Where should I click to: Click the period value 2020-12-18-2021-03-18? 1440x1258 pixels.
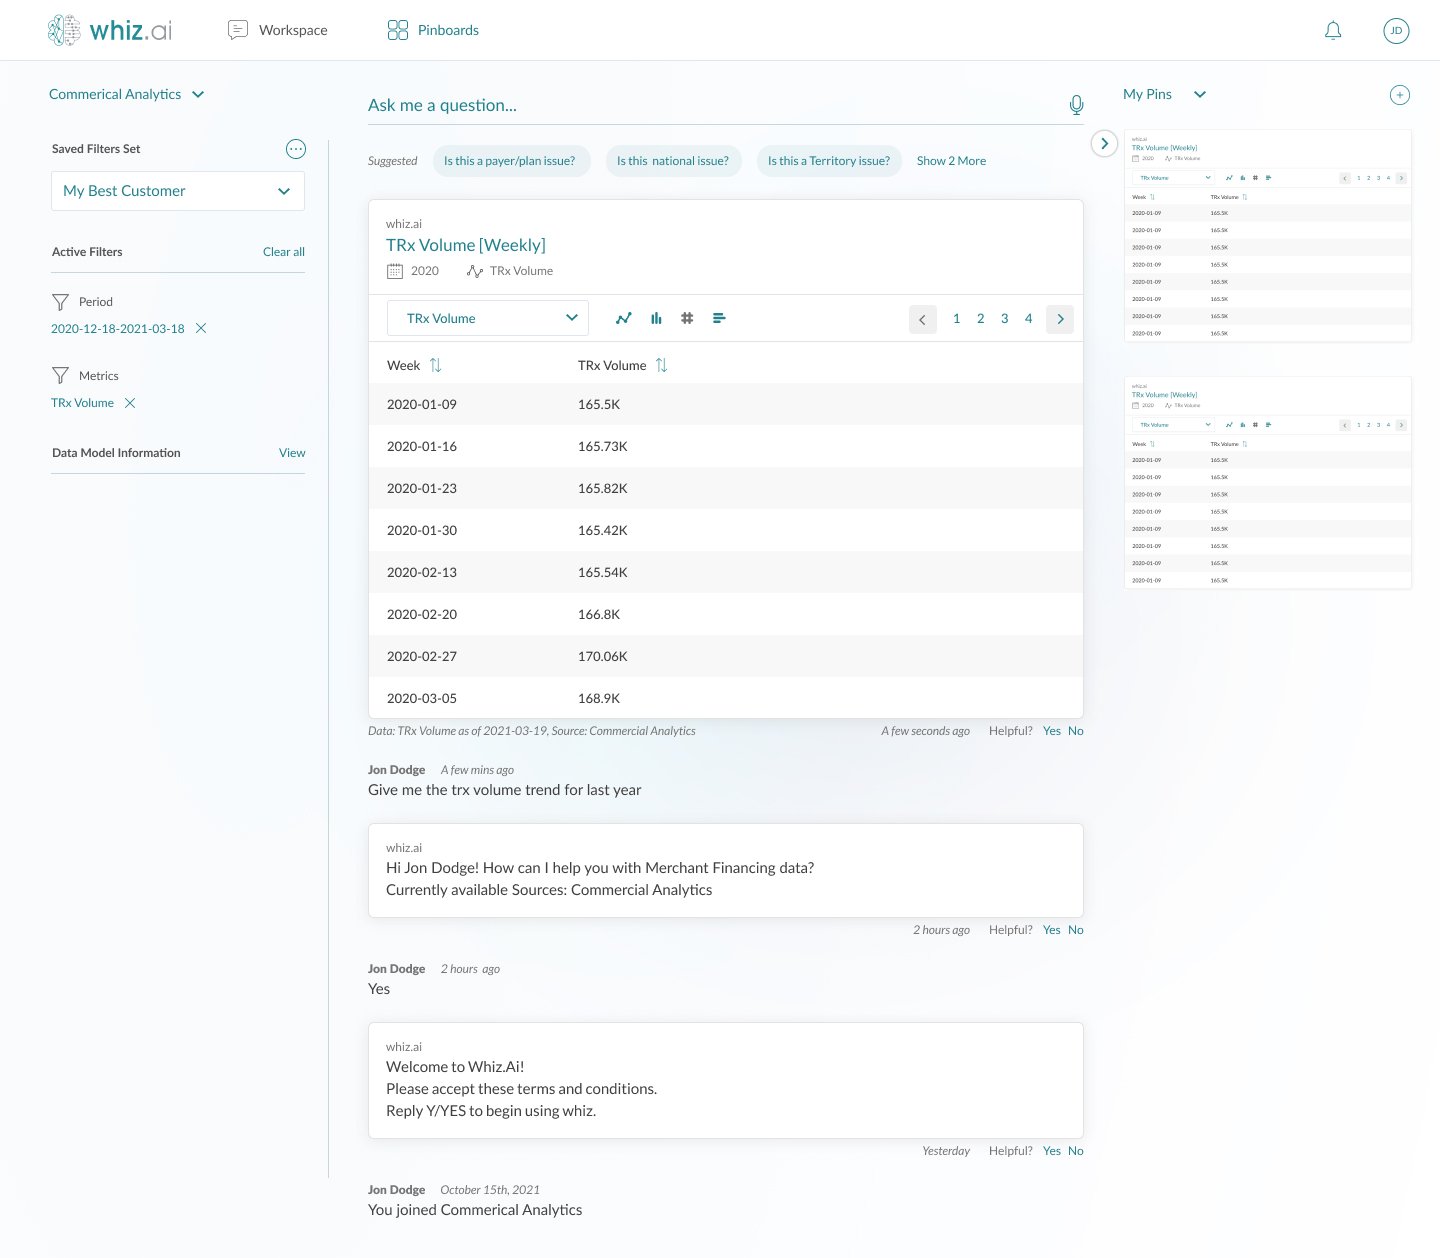coord(118,329)
